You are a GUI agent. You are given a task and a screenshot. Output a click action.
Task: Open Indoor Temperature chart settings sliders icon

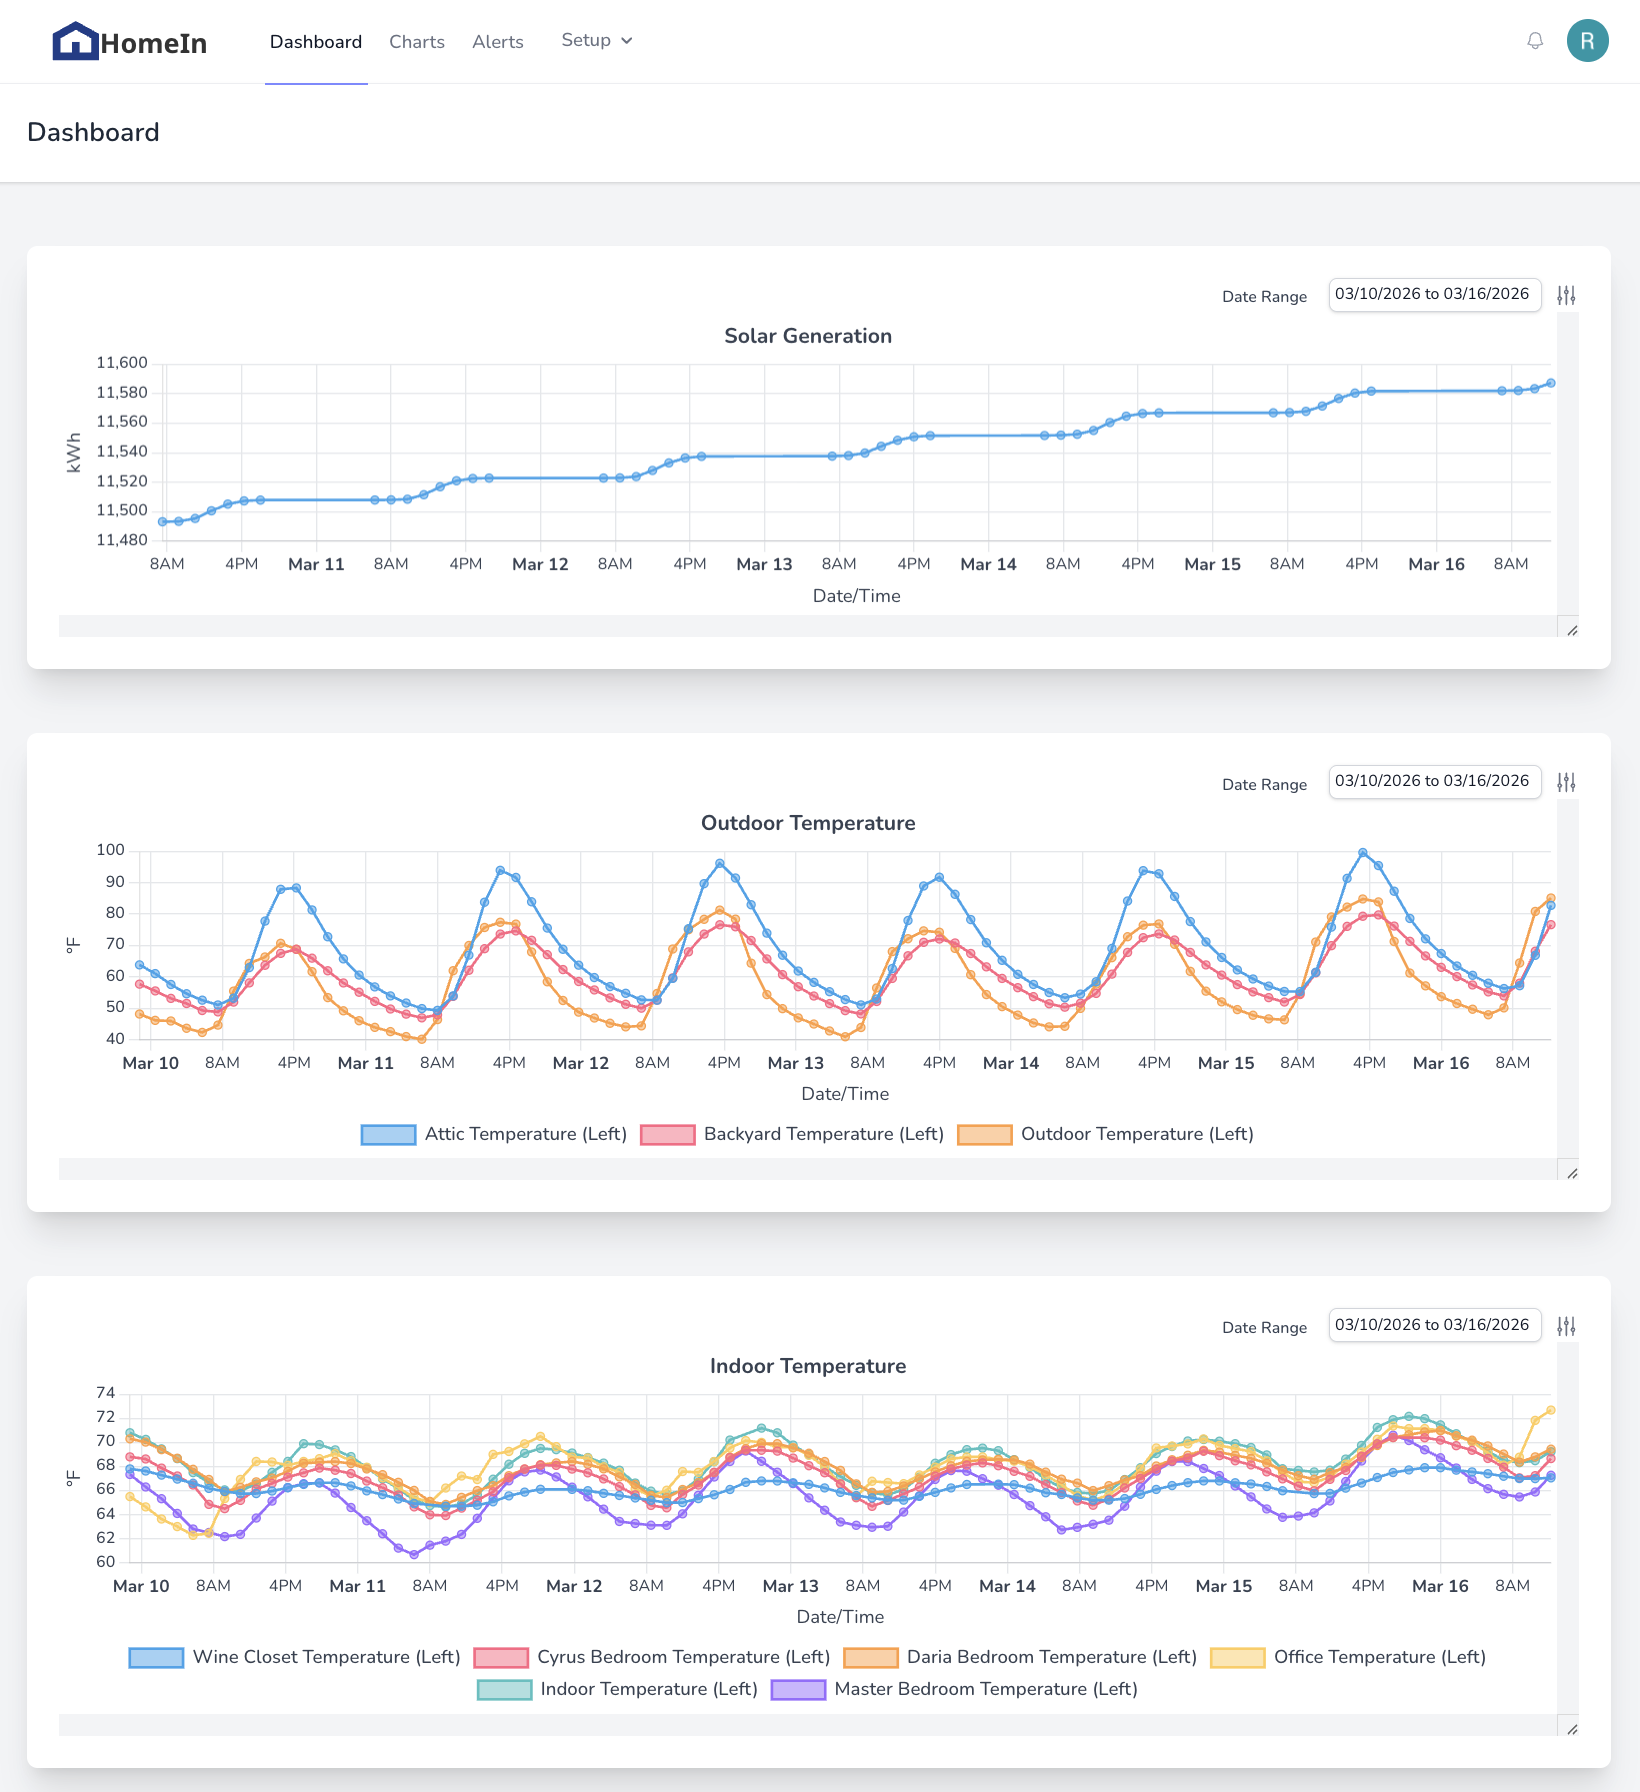tap(1566, 1327)
